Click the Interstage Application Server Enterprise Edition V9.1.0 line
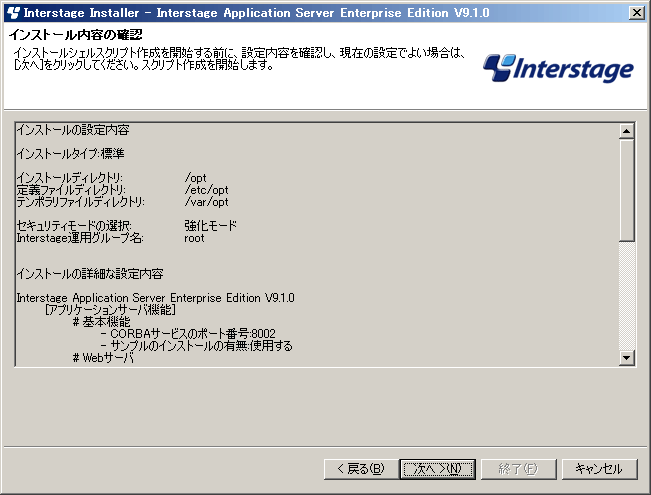The width and height of the screenshot is (651, 495). (156, 298)
